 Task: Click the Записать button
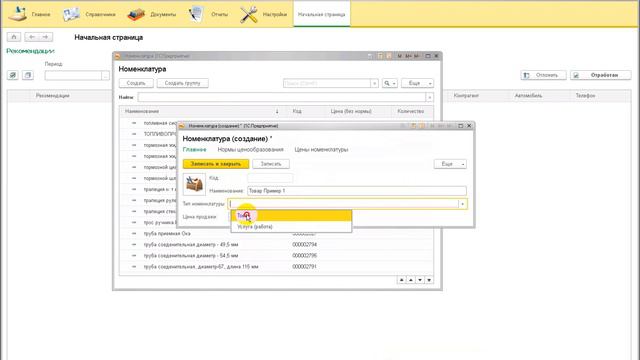coord(271,164)
